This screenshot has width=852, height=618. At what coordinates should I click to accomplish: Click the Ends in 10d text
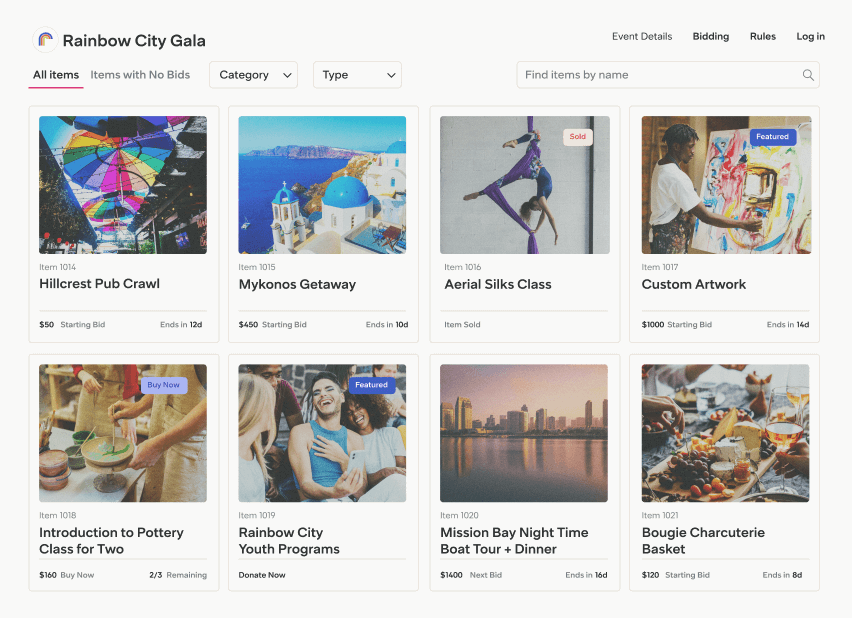(x=387, y=324)
